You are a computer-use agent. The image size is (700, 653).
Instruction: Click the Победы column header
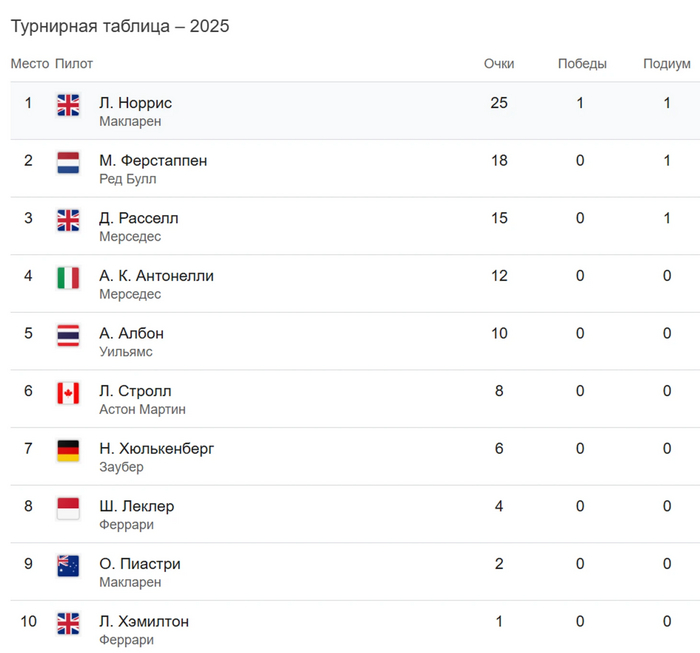(x=582, y=64)
